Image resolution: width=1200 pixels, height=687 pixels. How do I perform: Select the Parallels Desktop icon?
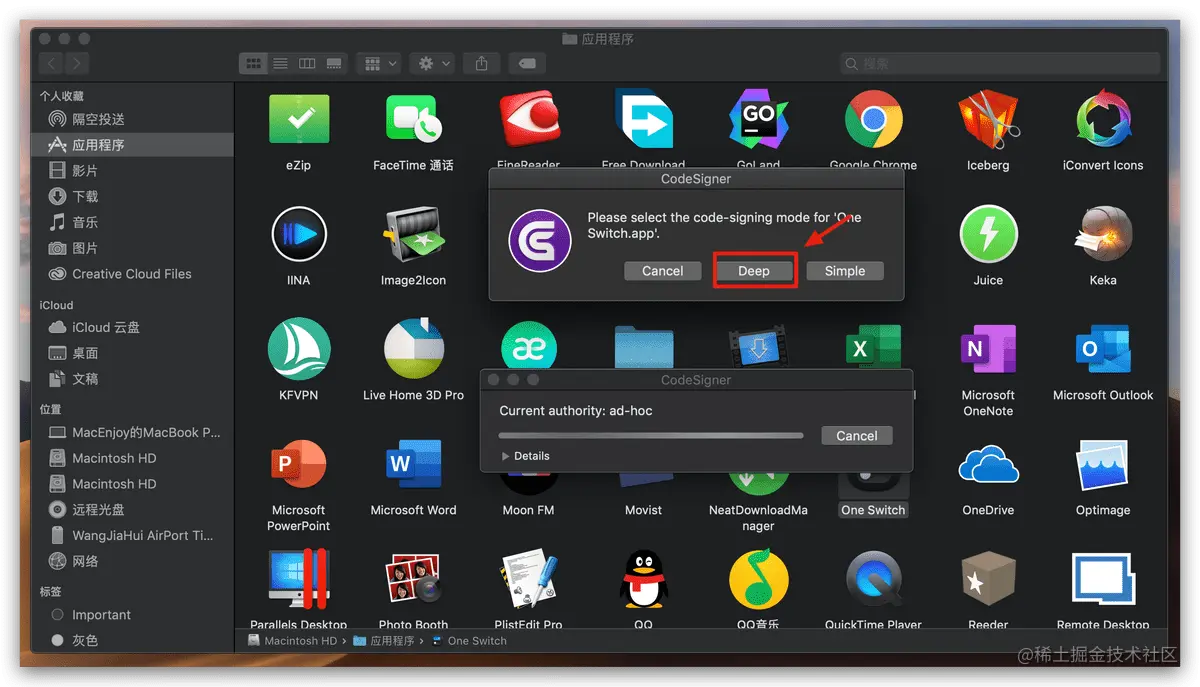coord(298,581)
